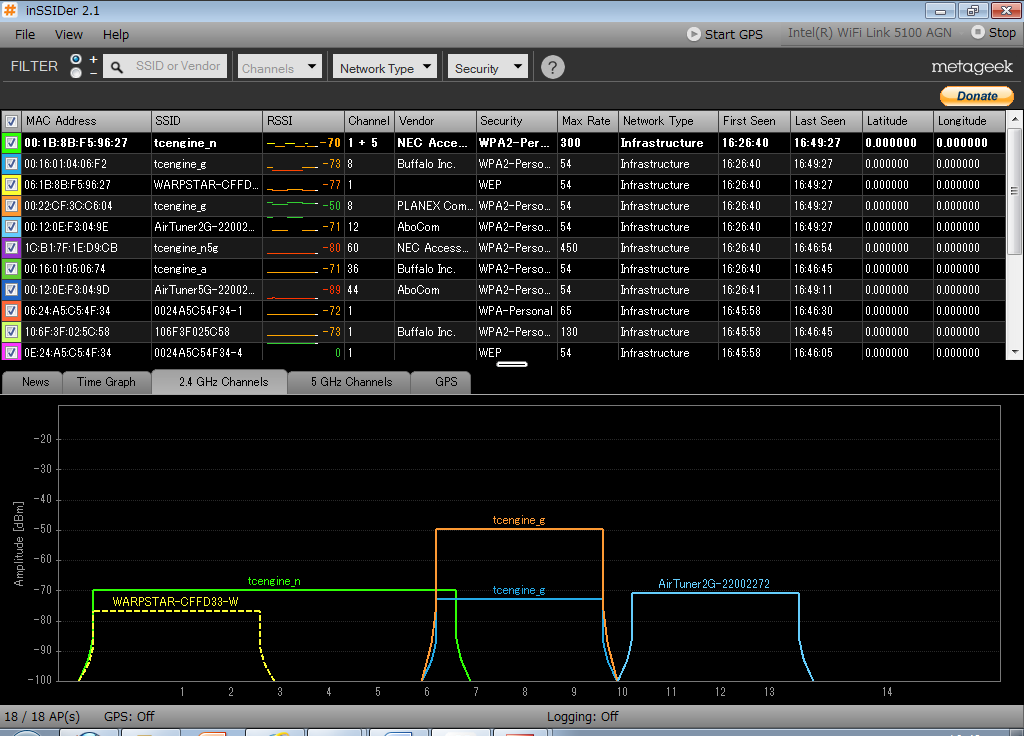1024x736 pixels.
Task: Click the Stop button label
Action: point(1002,33)
